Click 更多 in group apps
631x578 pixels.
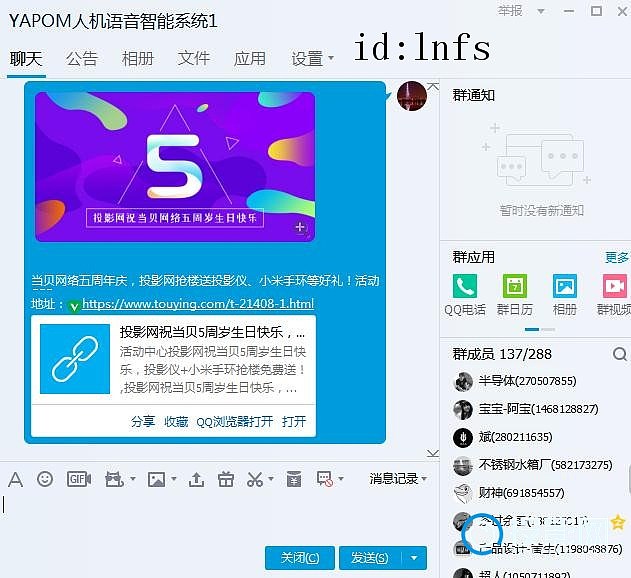click(x=617, y=257)
